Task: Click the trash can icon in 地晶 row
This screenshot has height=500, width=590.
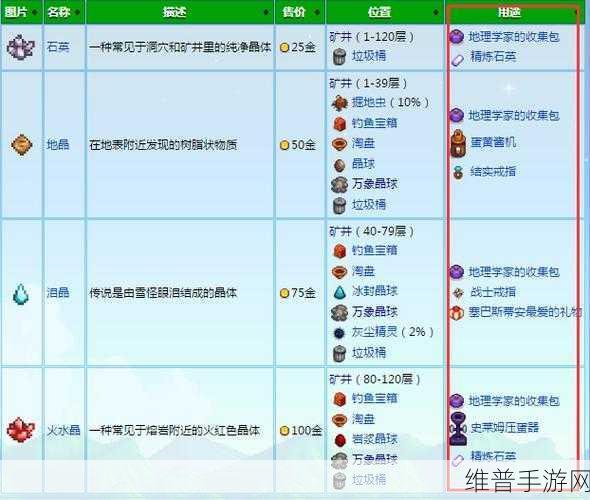Action: (339, 205)
